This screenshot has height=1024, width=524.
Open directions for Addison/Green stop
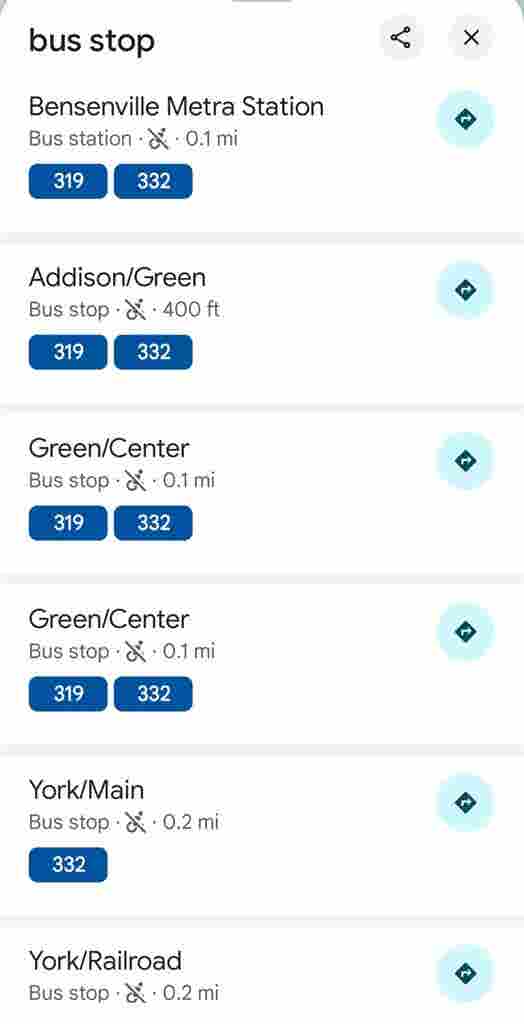tap(465, 290)
